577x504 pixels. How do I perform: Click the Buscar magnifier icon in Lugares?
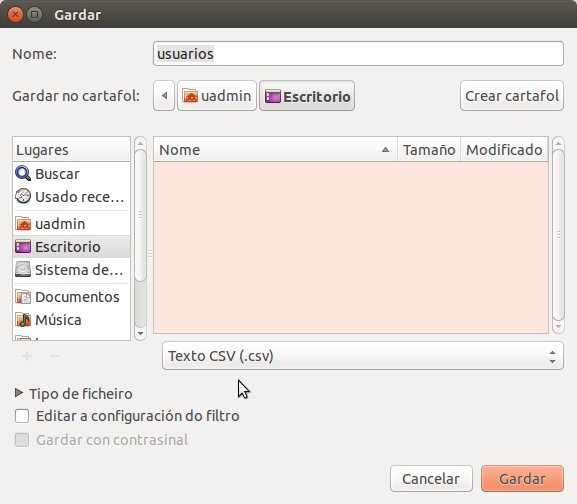pyautogui.click(x=23, y=174)
